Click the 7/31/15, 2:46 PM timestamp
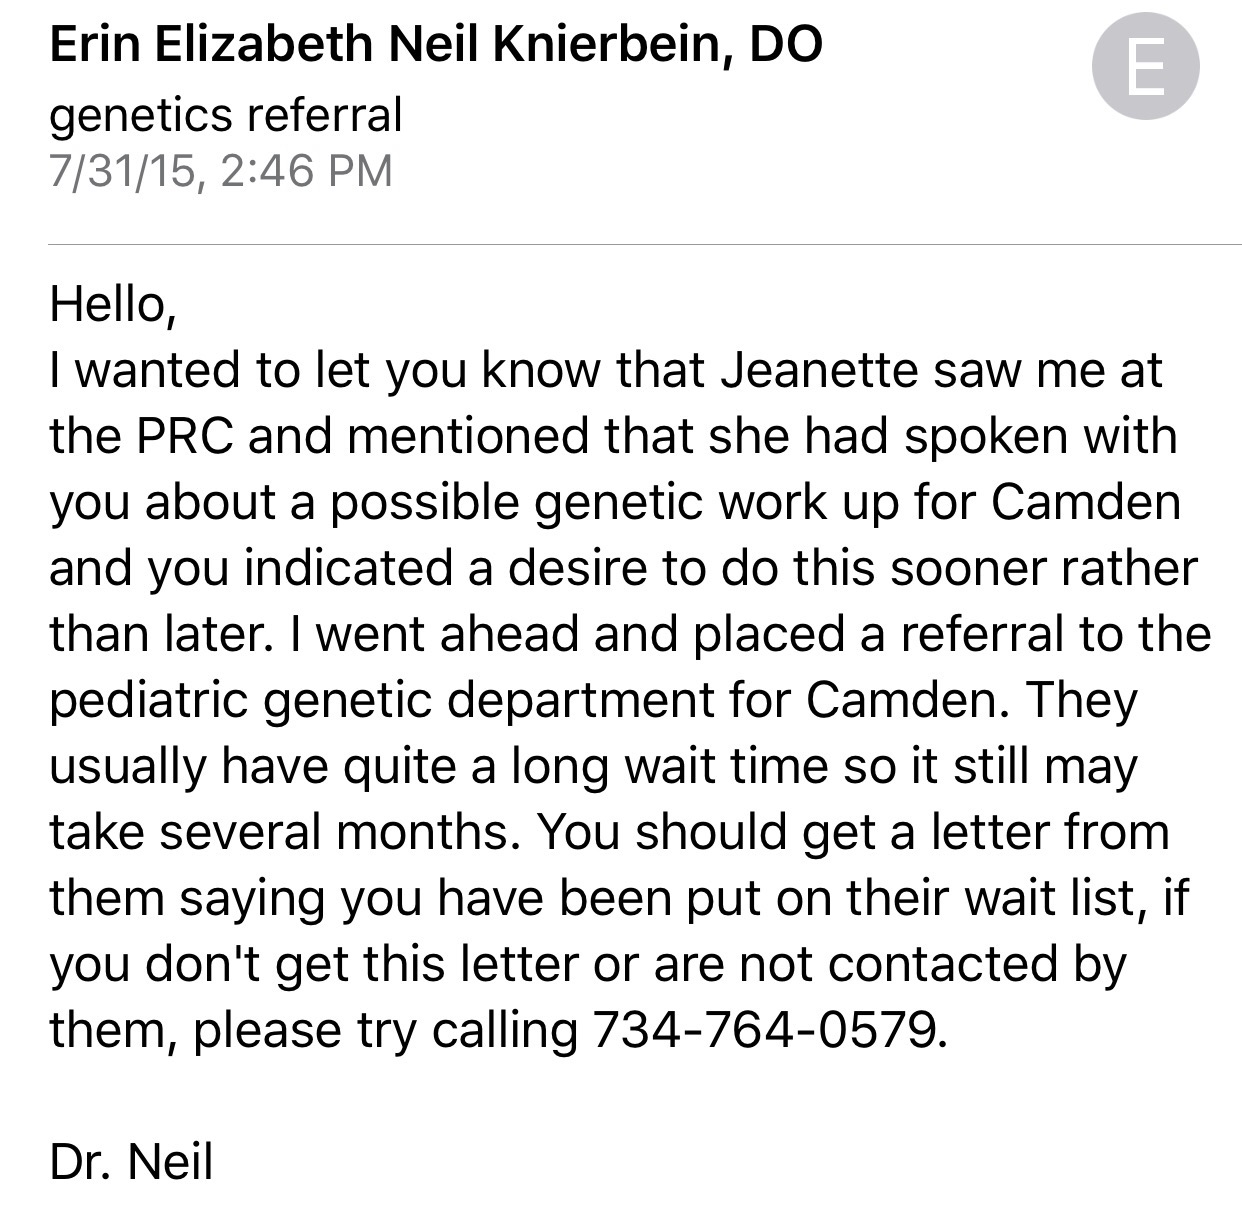The width and height of the screenshot is (1242, 1230). click(220, 170)
